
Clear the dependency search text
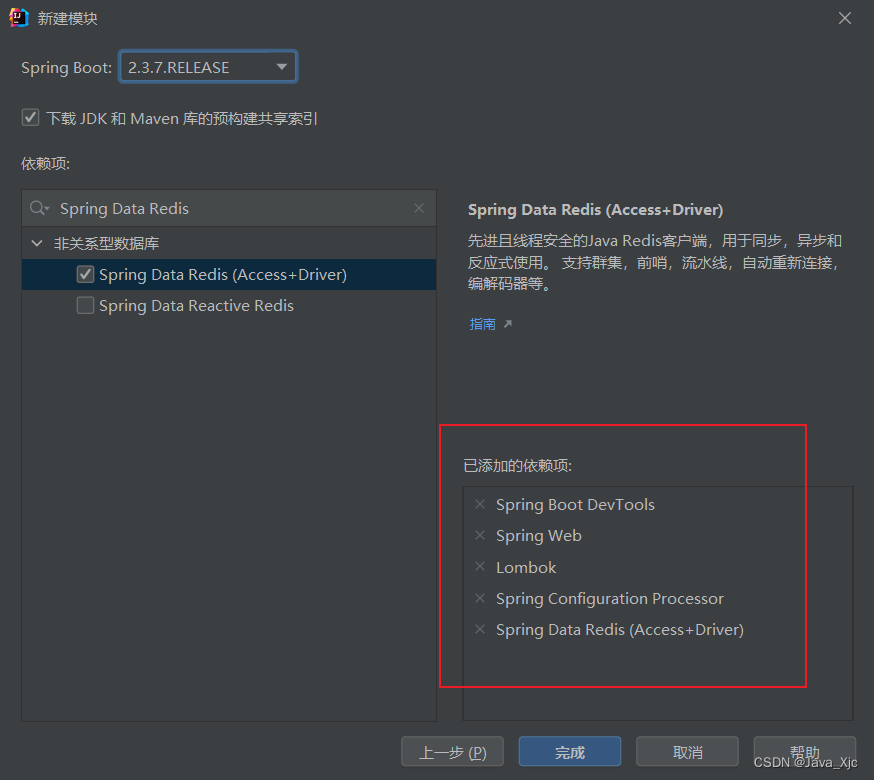pyautogui.click(x=419, y=208)
